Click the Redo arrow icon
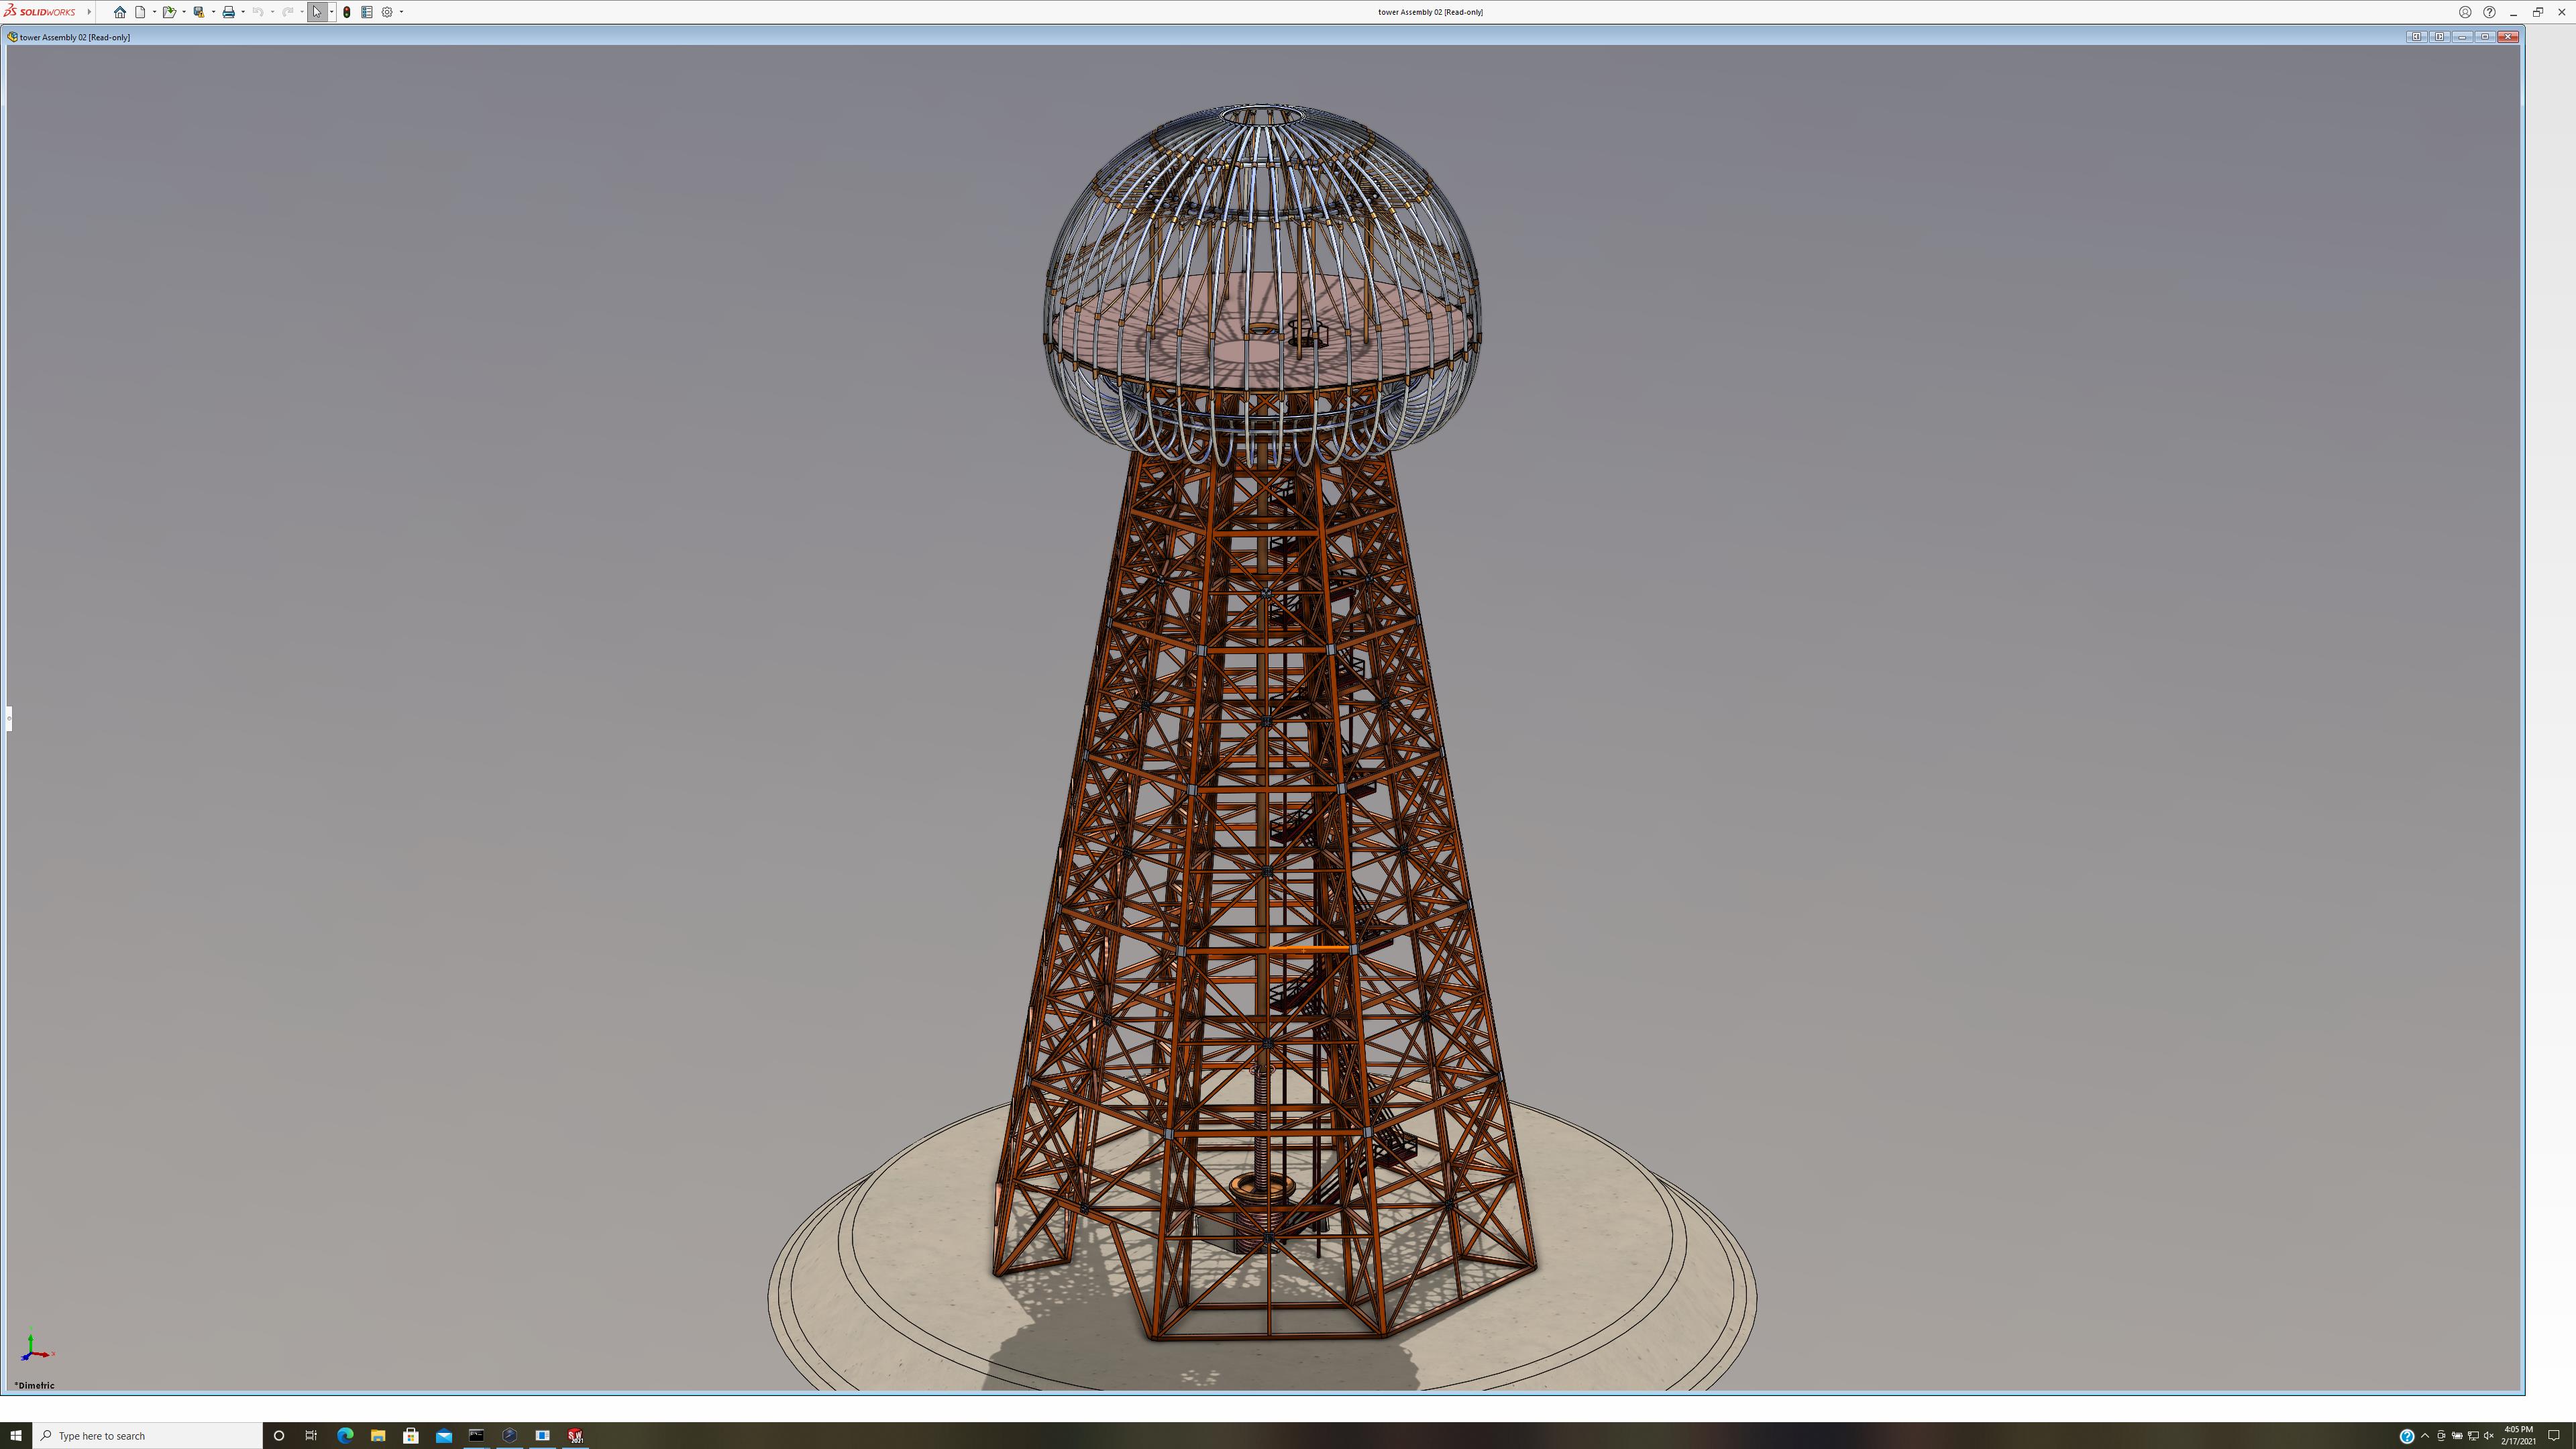 point(288,12)
